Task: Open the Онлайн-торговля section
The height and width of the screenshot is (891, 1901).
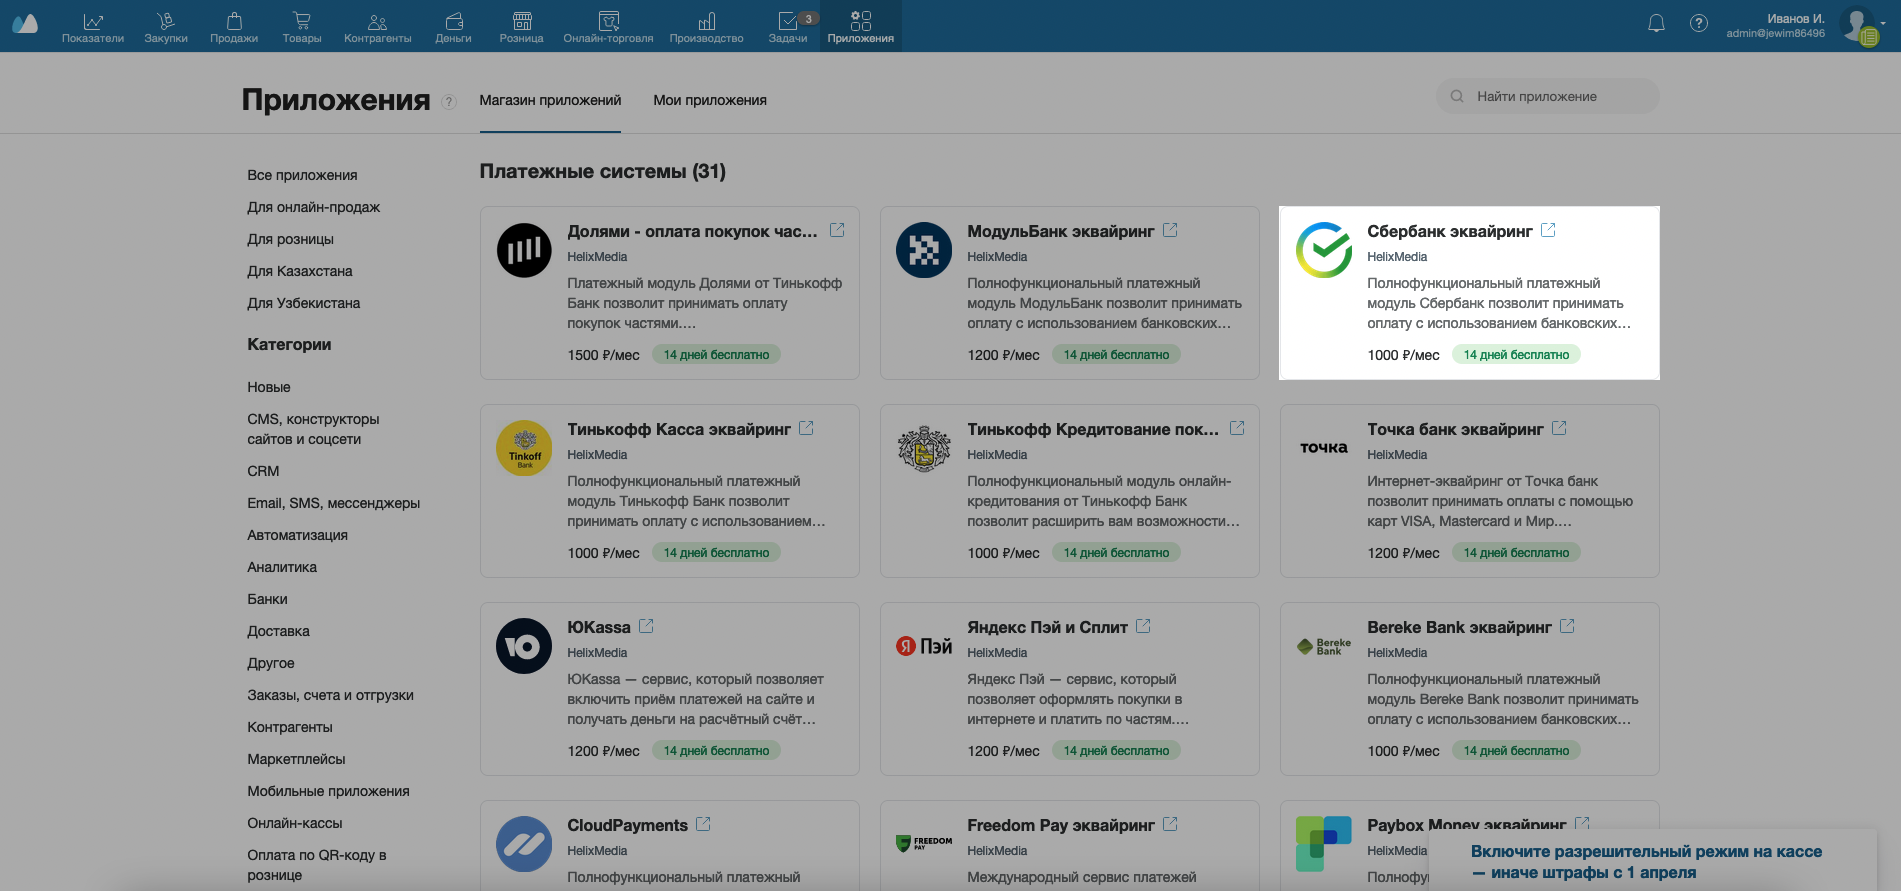Action: pyautogui.click(x=608, y=27)
